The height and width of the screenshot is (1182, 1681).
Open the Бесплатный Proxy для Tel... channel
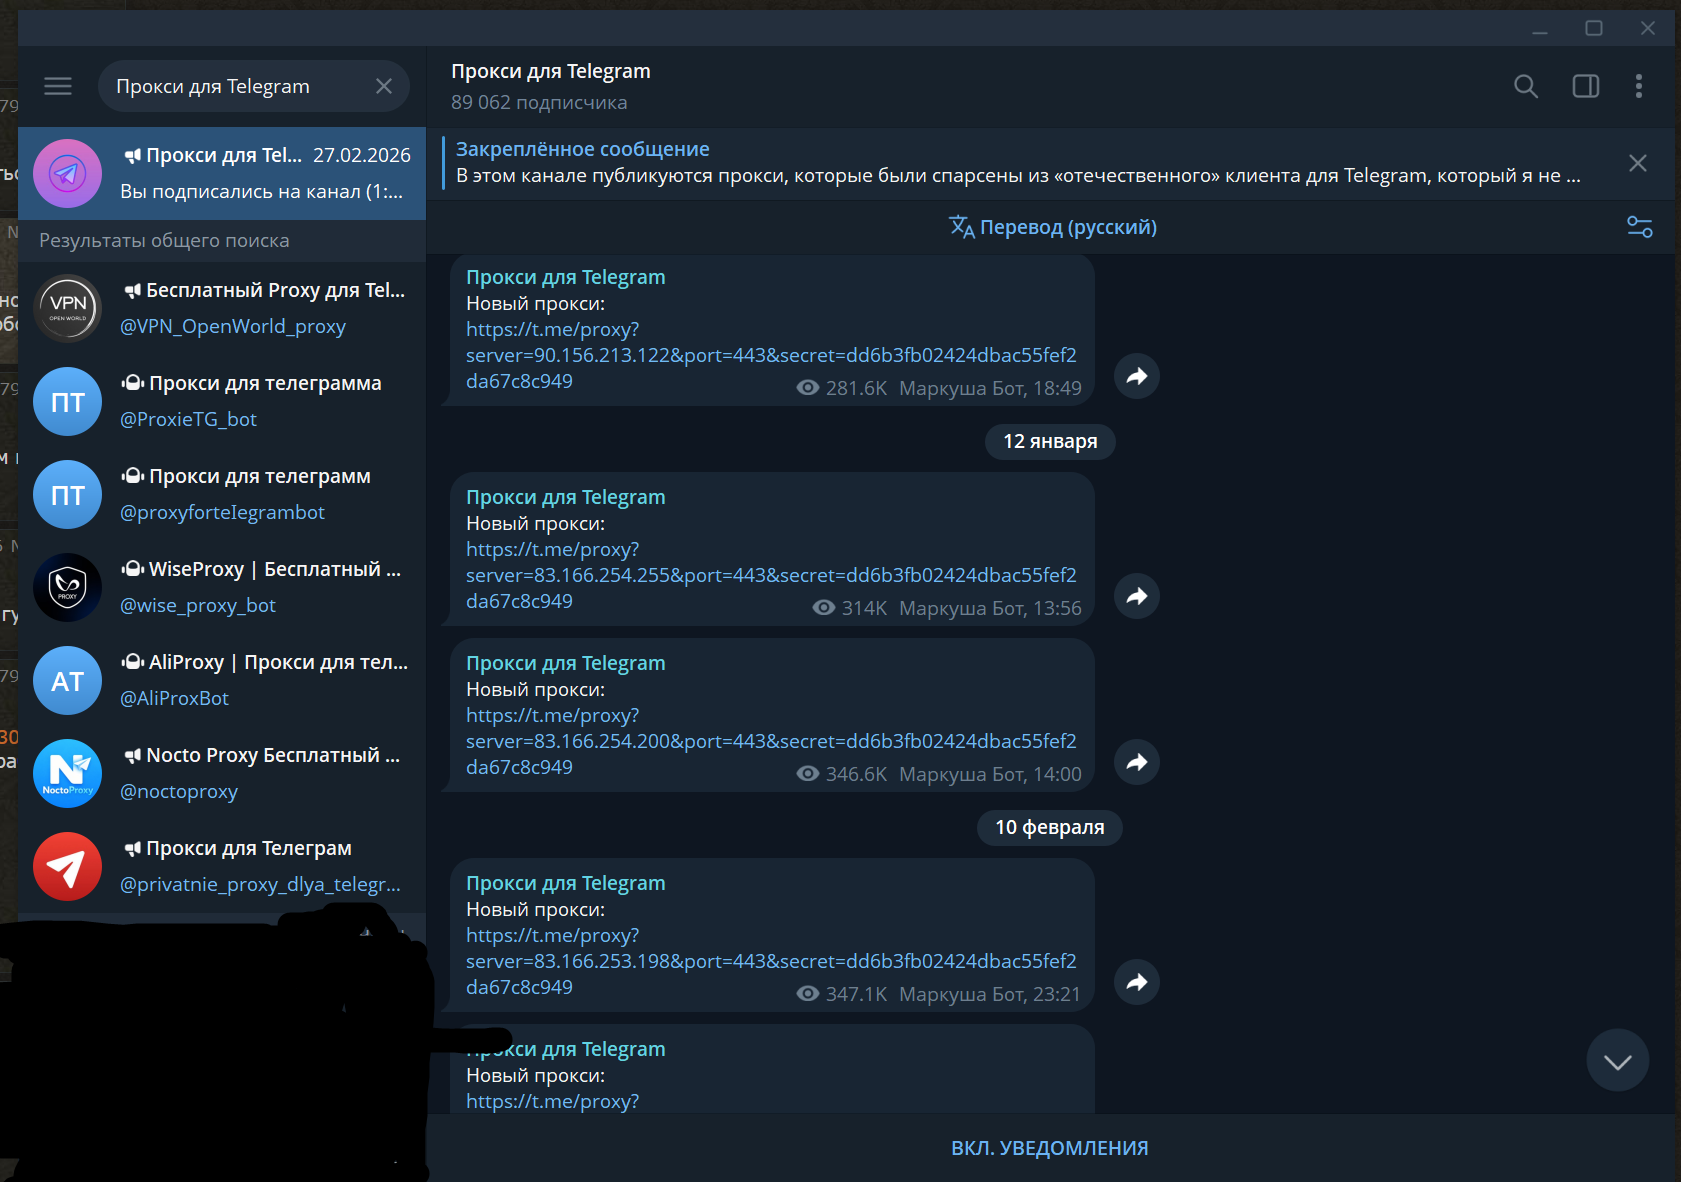(222, 308)
